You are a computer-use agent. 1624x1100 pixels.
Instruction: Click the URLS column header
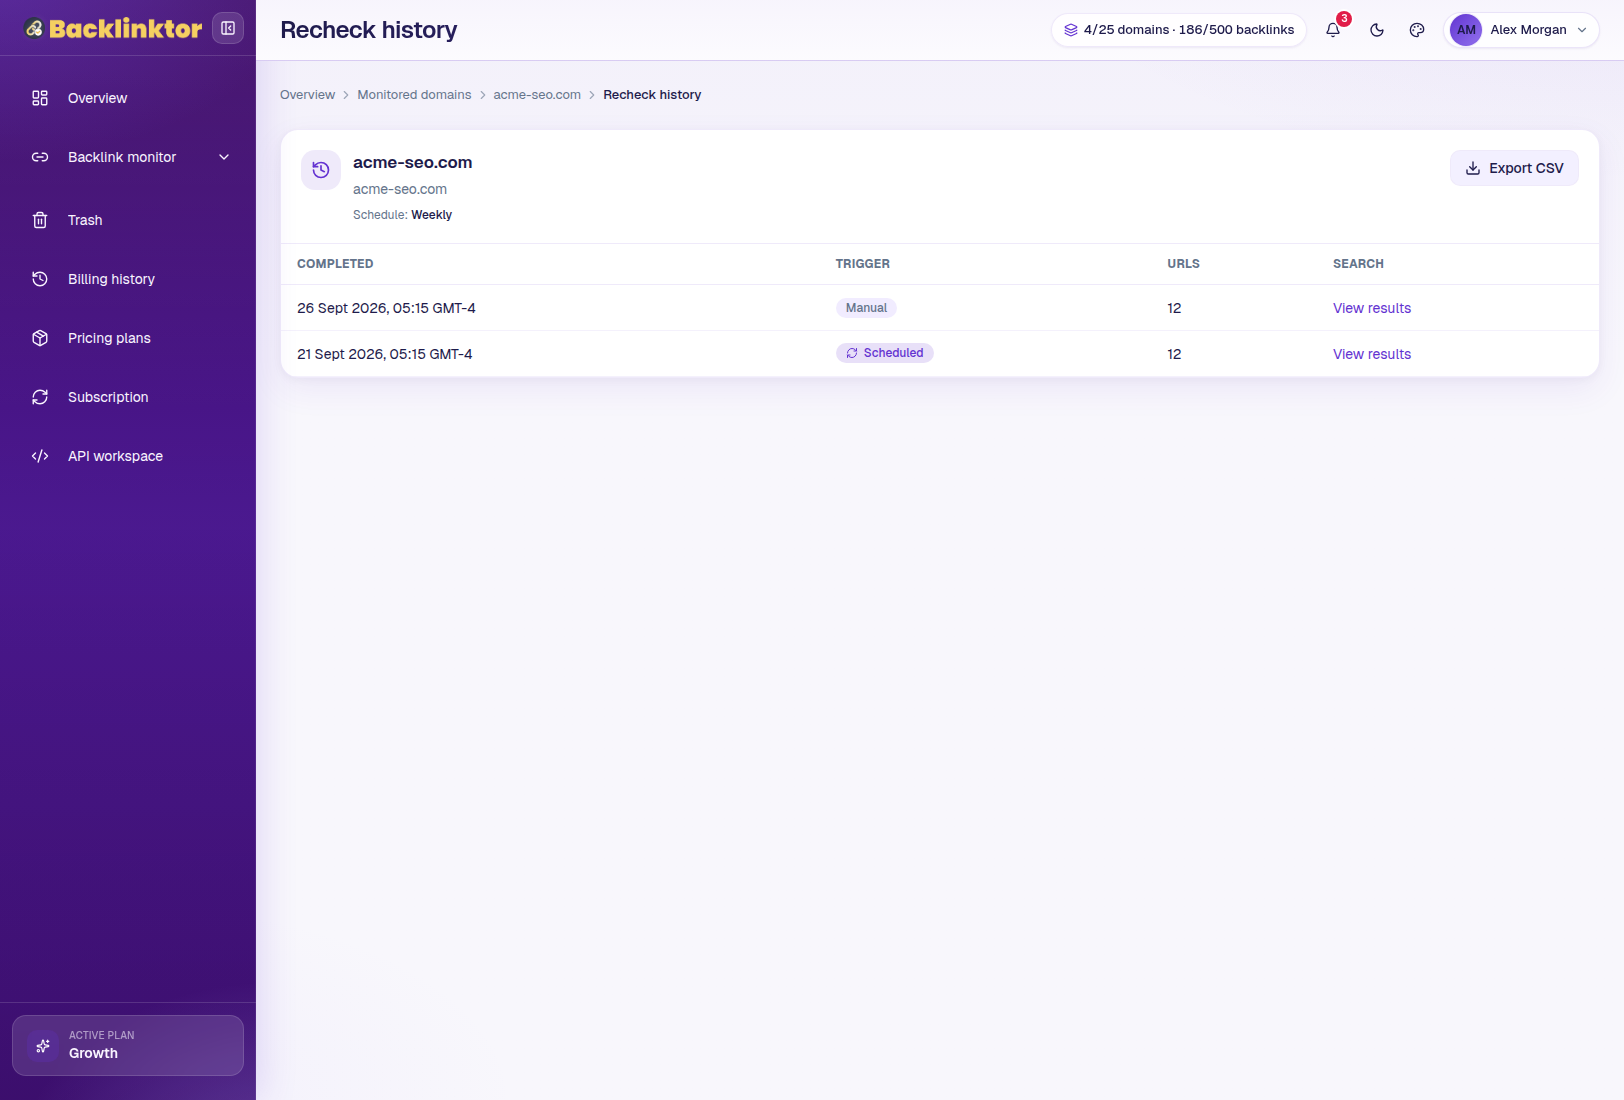tap(1183, 264)
